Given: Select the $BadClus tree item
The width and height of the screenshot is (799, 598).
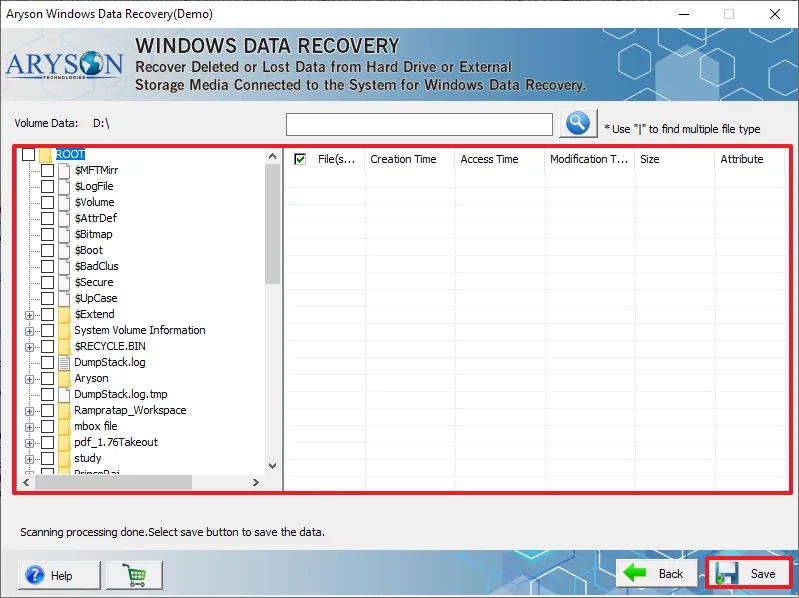Looking at the screenshot, I should pyautogui.click(x=96, y=266).
